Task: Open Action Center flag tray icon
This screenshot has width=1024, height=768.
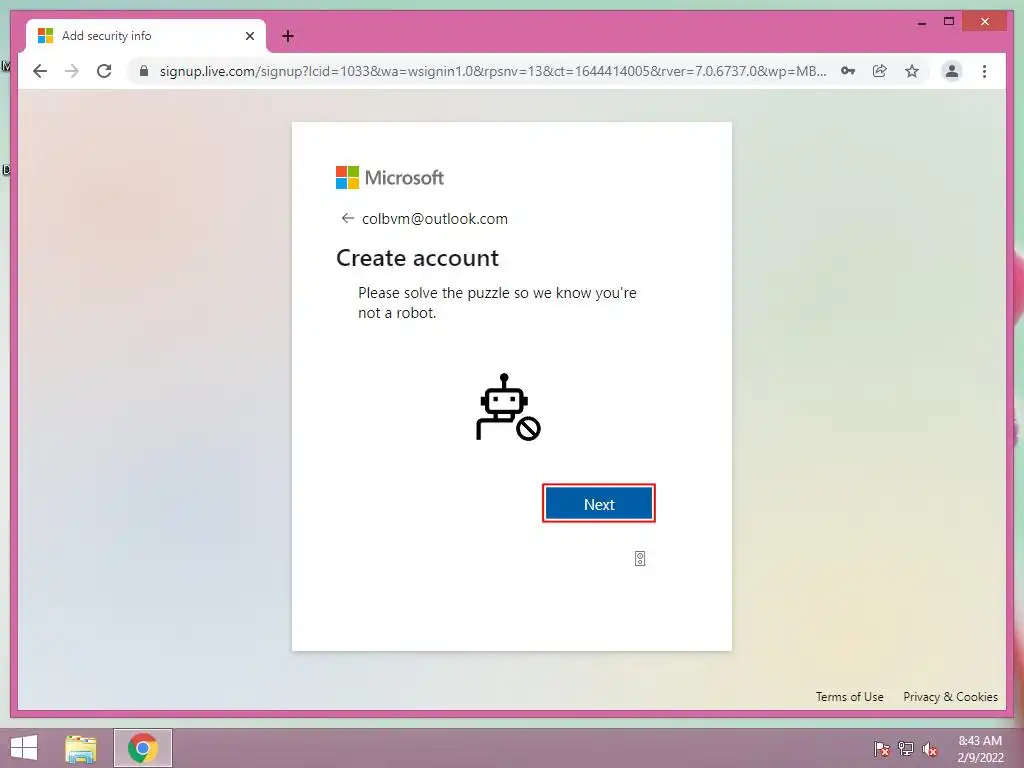Action: pos(881,749)
